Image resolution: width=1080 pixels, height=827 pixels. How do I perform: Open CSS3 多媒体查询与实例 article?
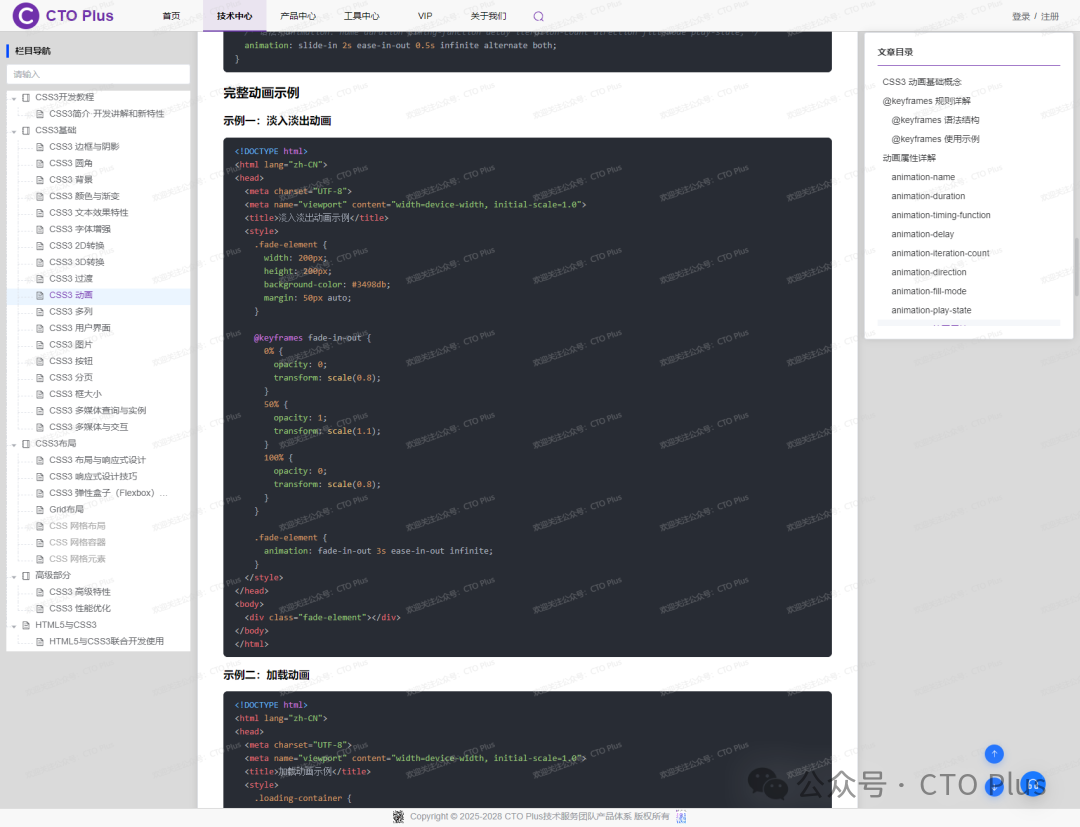click(x=97, y=411)
